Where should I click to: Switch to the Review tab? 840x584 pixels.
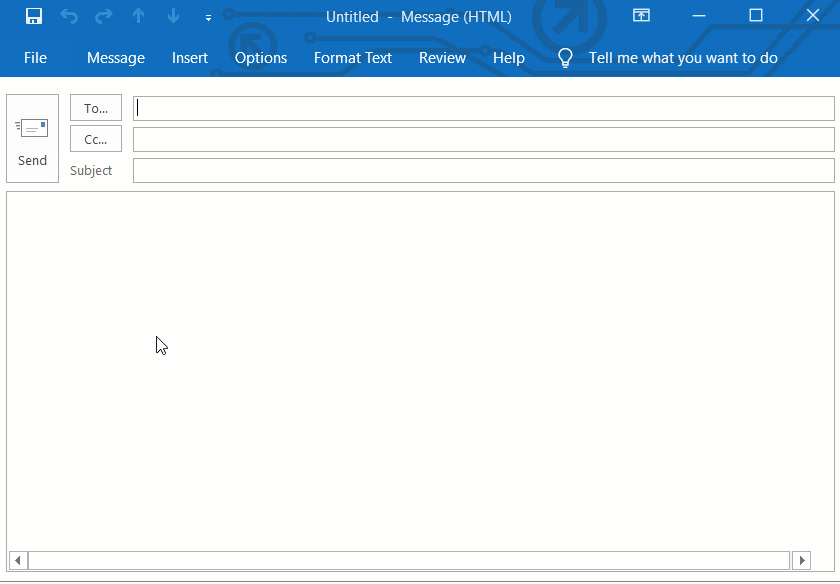(442, 58)
